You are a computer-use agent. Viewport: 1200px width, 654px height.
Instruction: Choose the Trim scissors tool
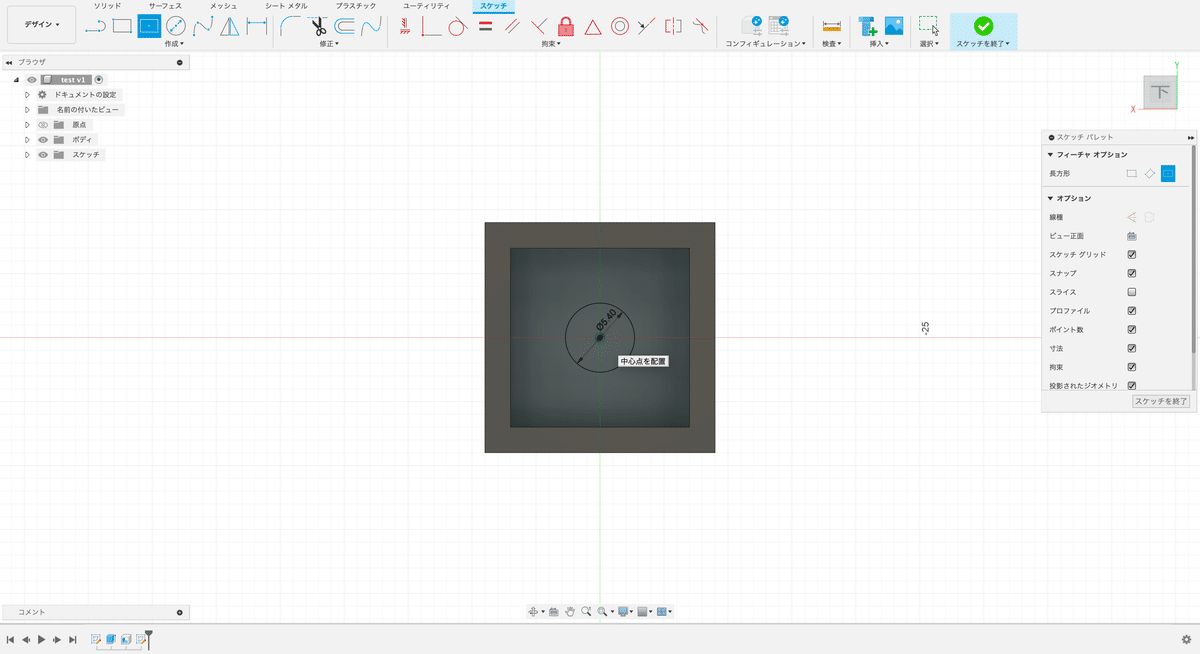(318, 26)
